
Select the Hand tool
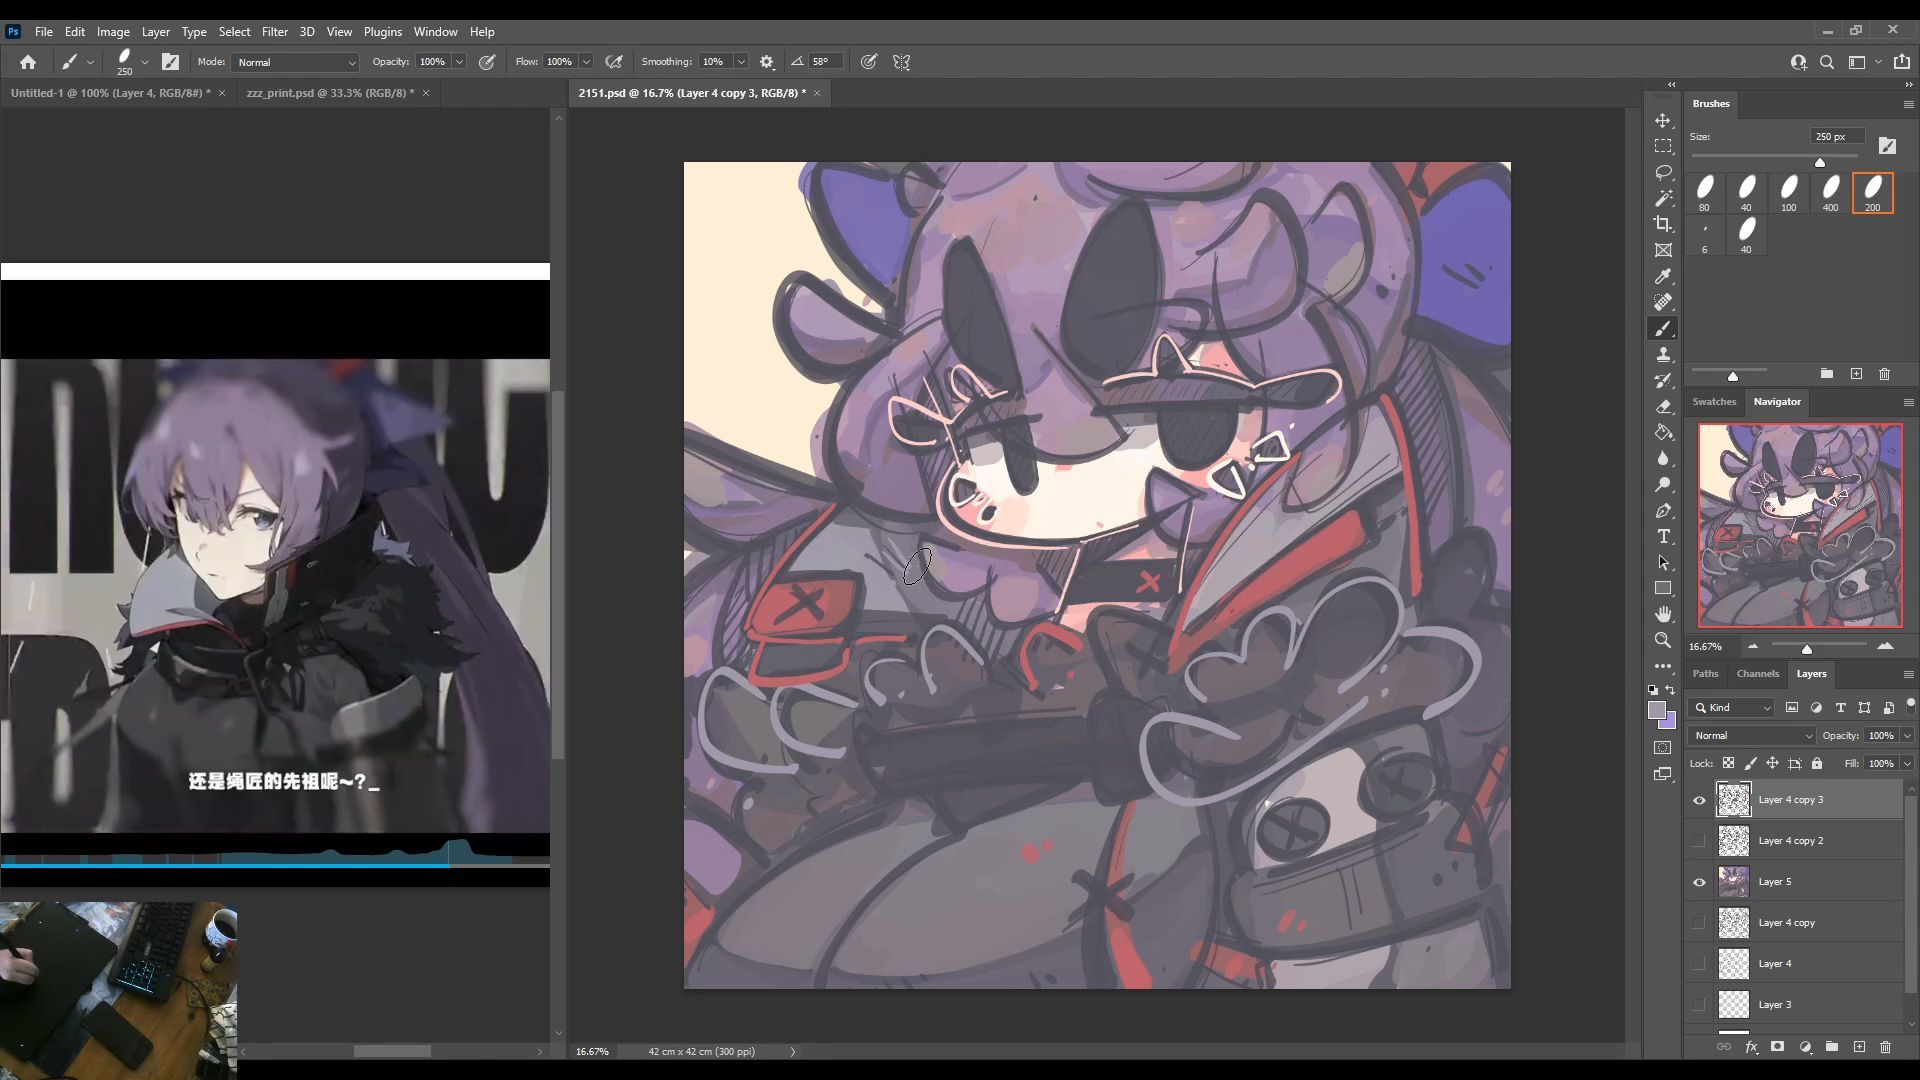tap(1663, 614)
